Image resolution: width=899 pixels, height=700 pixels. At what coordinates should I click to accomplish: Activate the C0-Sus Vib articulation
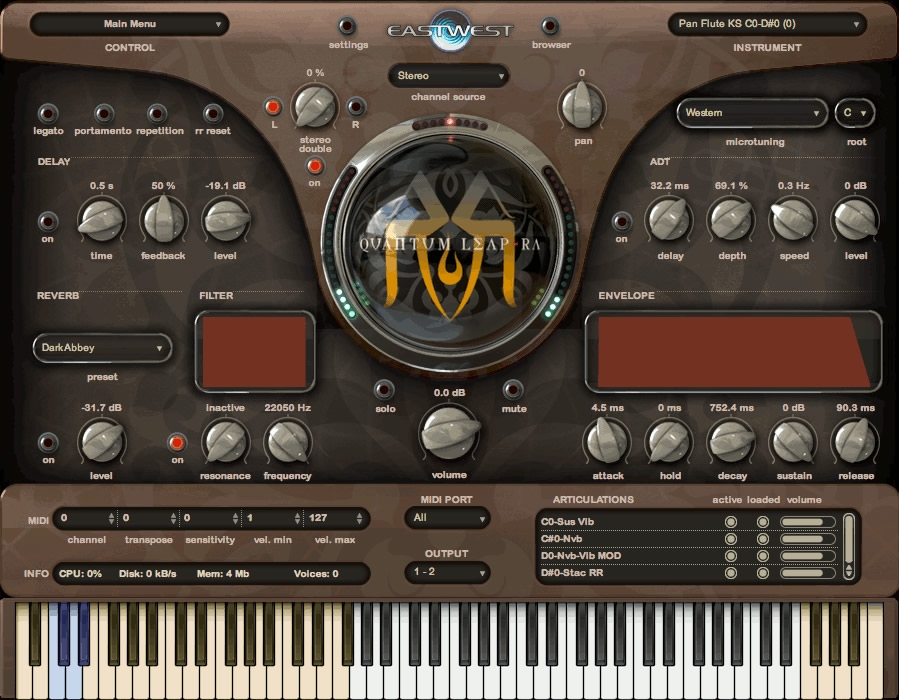(730, 522)
